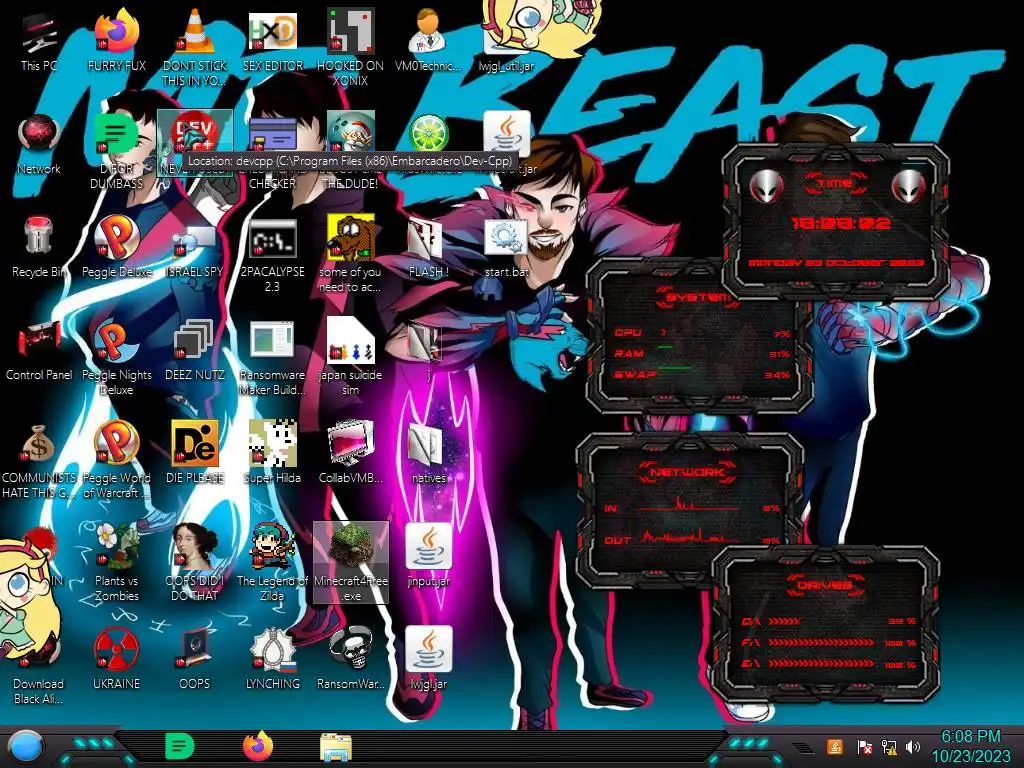Launch Firefox from the taskbar
This screenshot has height=768, width=1024.
click(258, 747)
